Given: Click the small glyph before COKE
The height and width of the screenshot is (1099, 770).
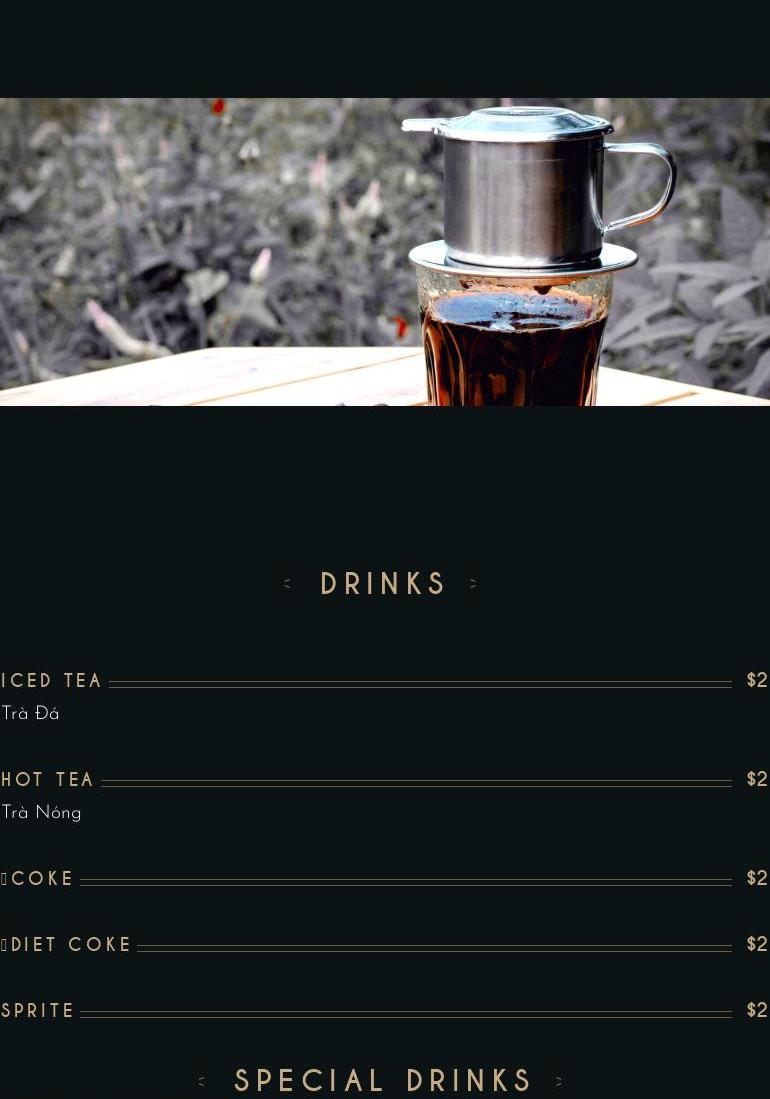Looking at the screenshot, I should pos(4,879).
